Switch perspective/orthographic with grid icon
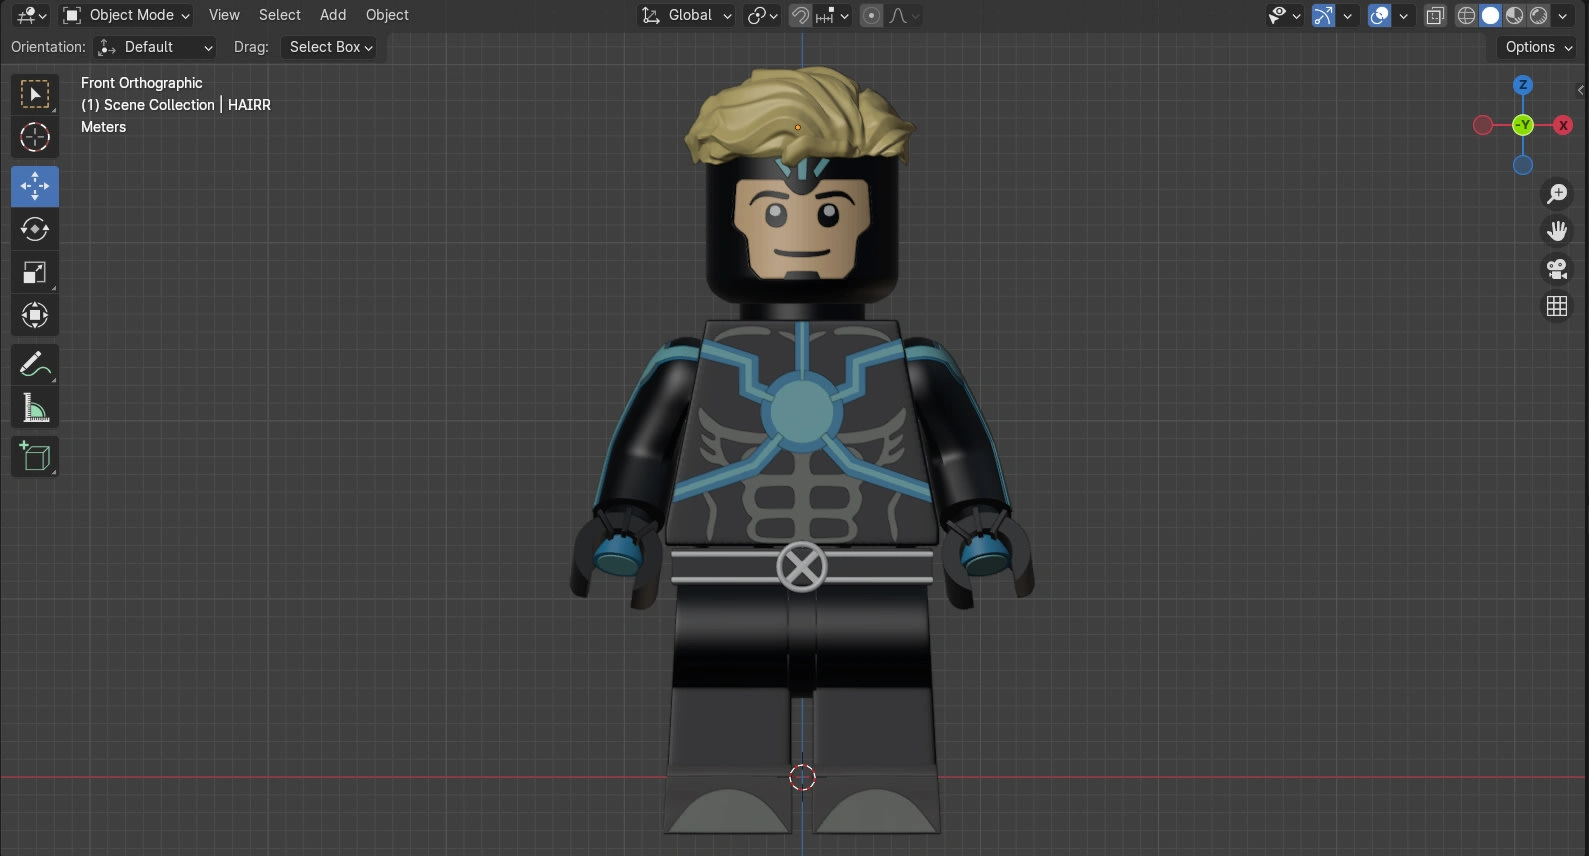The height and width of the screenshot is (856, 1589). (x=1557, y=306)
